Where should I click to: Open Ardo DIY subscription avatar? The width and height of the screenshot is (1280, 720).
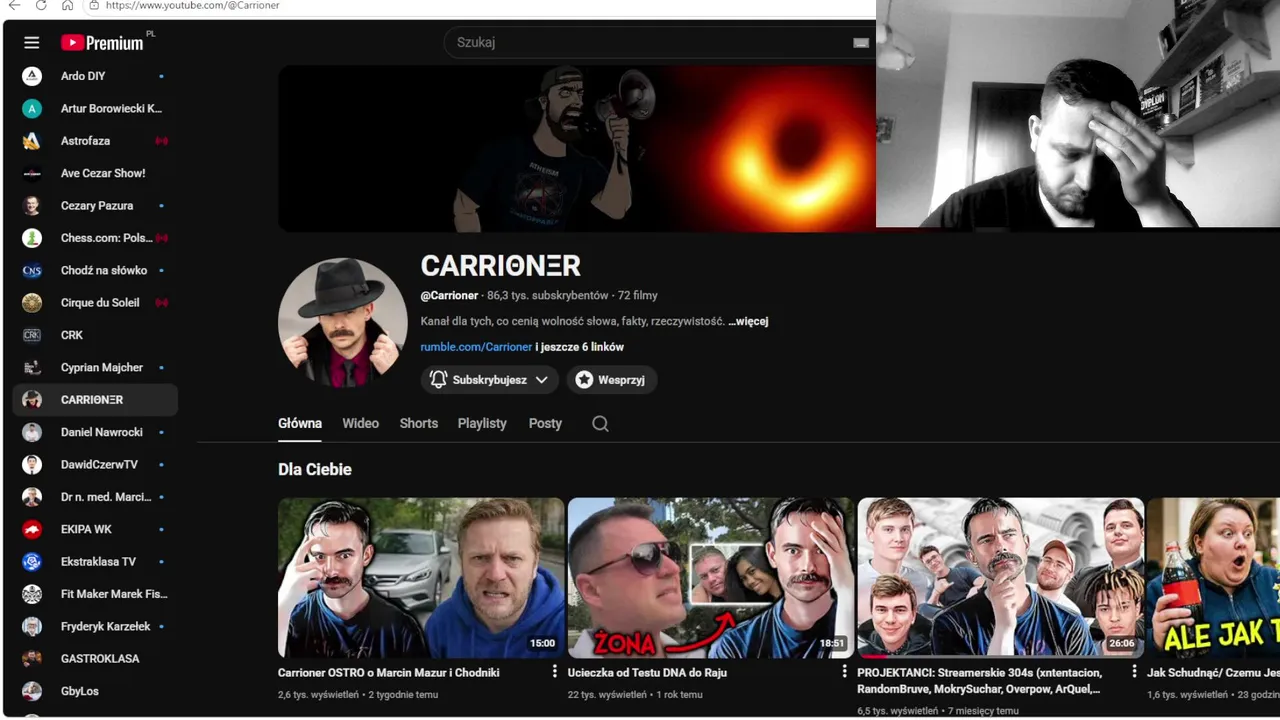pos(32,76)
